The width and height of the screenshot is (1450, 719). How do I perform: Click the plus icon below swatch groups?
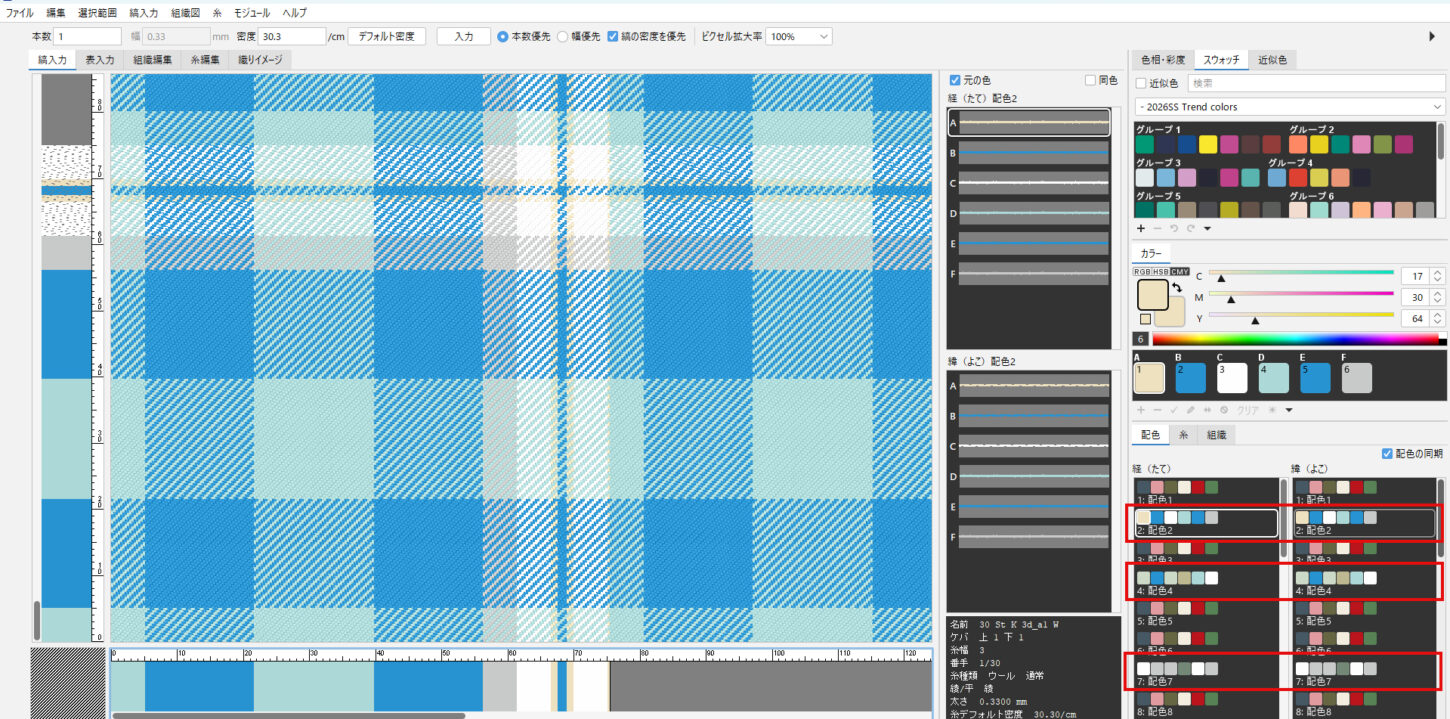click(1141, 228)
